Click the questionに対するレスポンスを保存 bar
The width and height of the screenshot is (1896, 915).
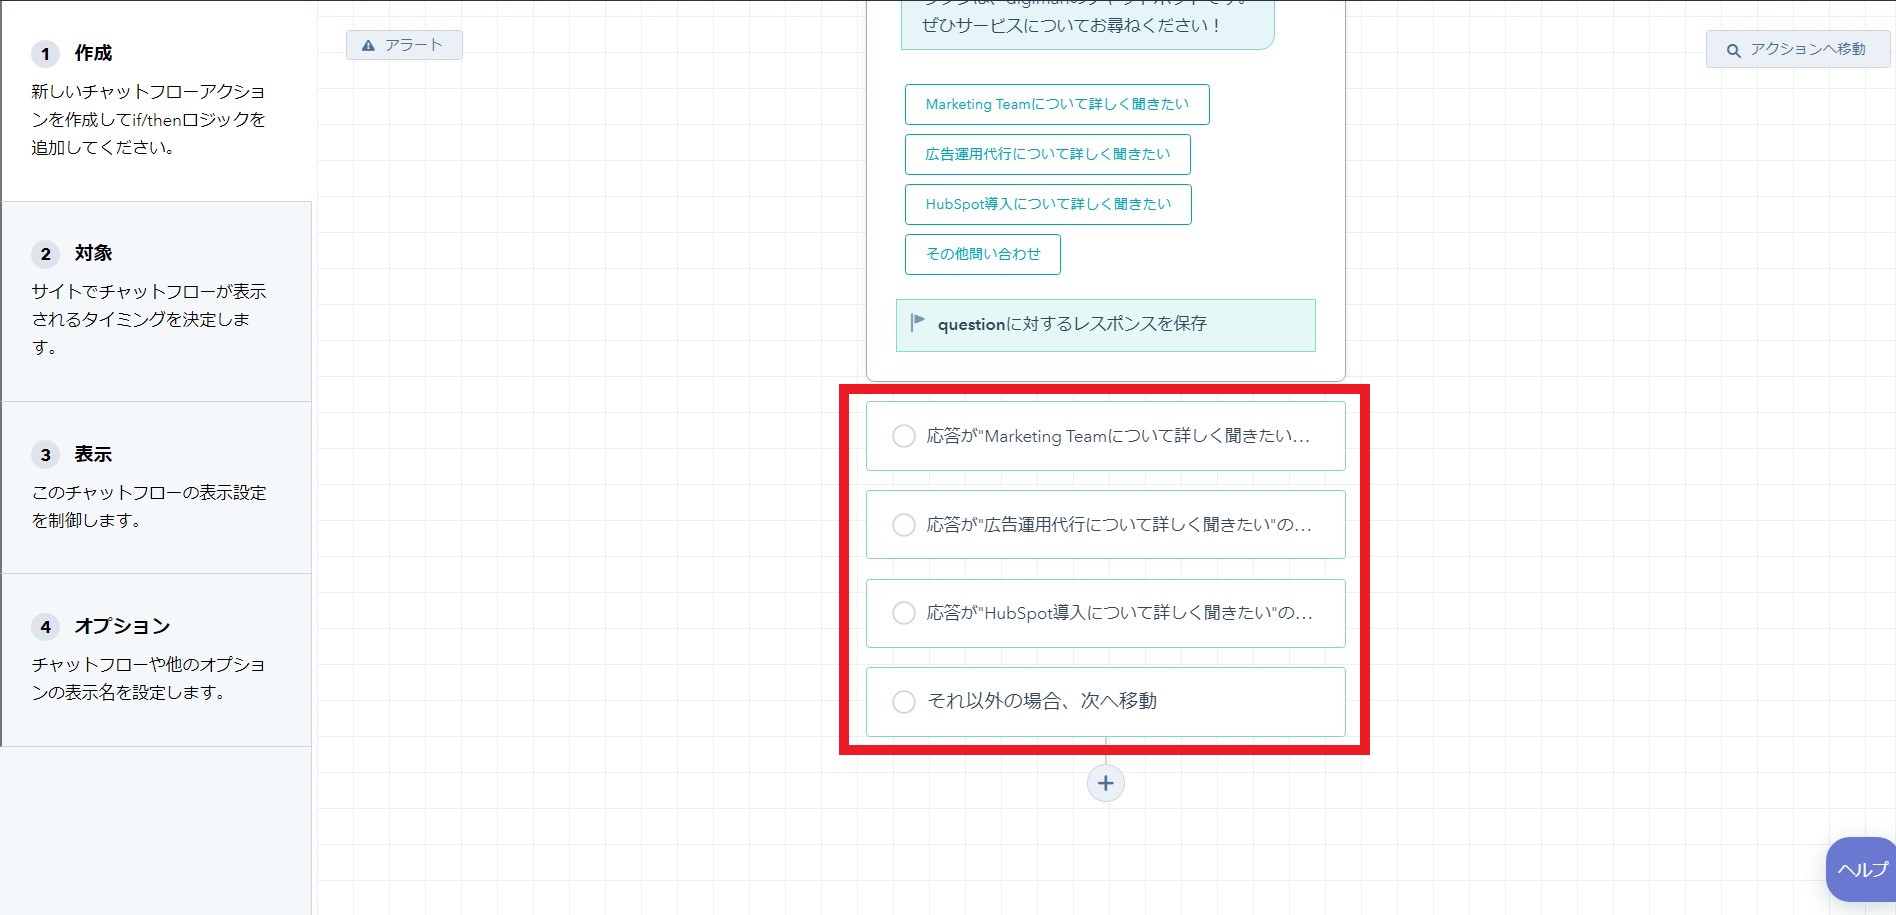[x=1105, y=325]
